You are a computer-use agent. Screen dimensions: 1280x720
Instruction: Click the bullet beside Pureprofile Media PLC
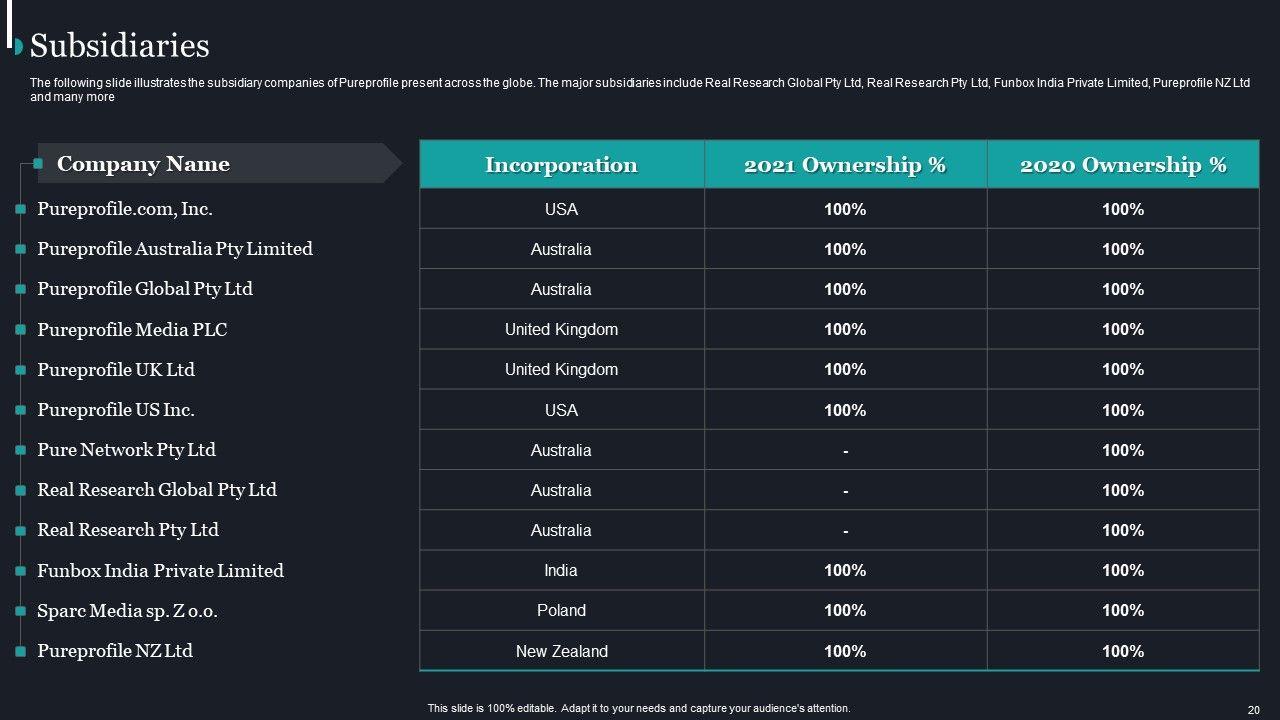pos(20,329)
